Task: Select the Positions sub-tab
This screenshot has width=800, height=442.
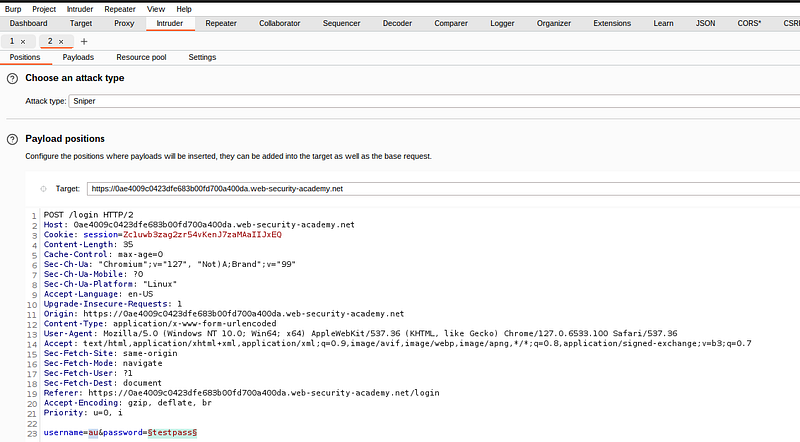Action: [x=25, y=57]
